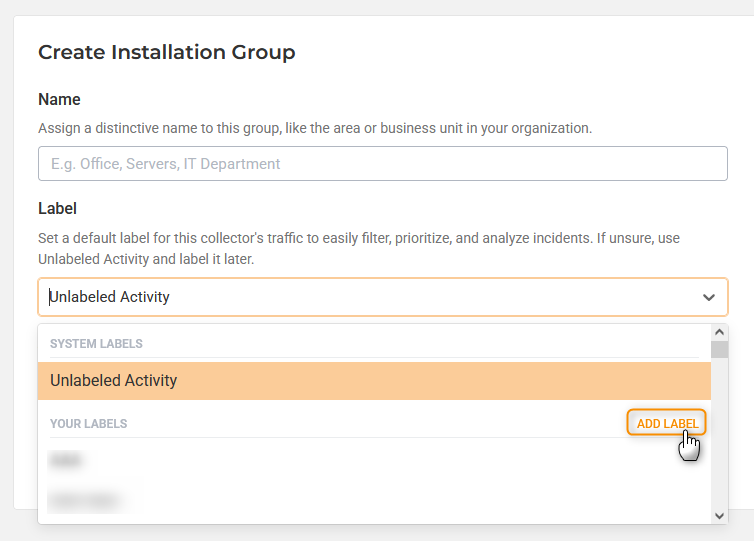Click the SYSTEM LABELS section header
The width and height of the screenshot is (754, 541).
click(96, 344)
